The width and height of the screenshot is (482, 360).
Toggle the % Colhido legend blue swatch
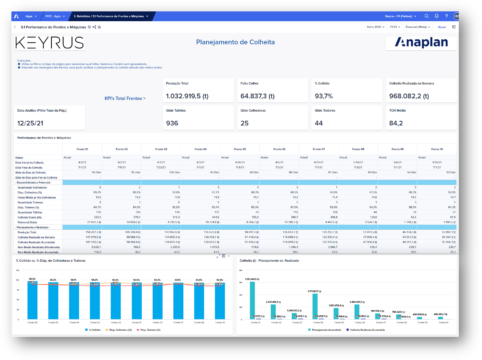point(86,330)
